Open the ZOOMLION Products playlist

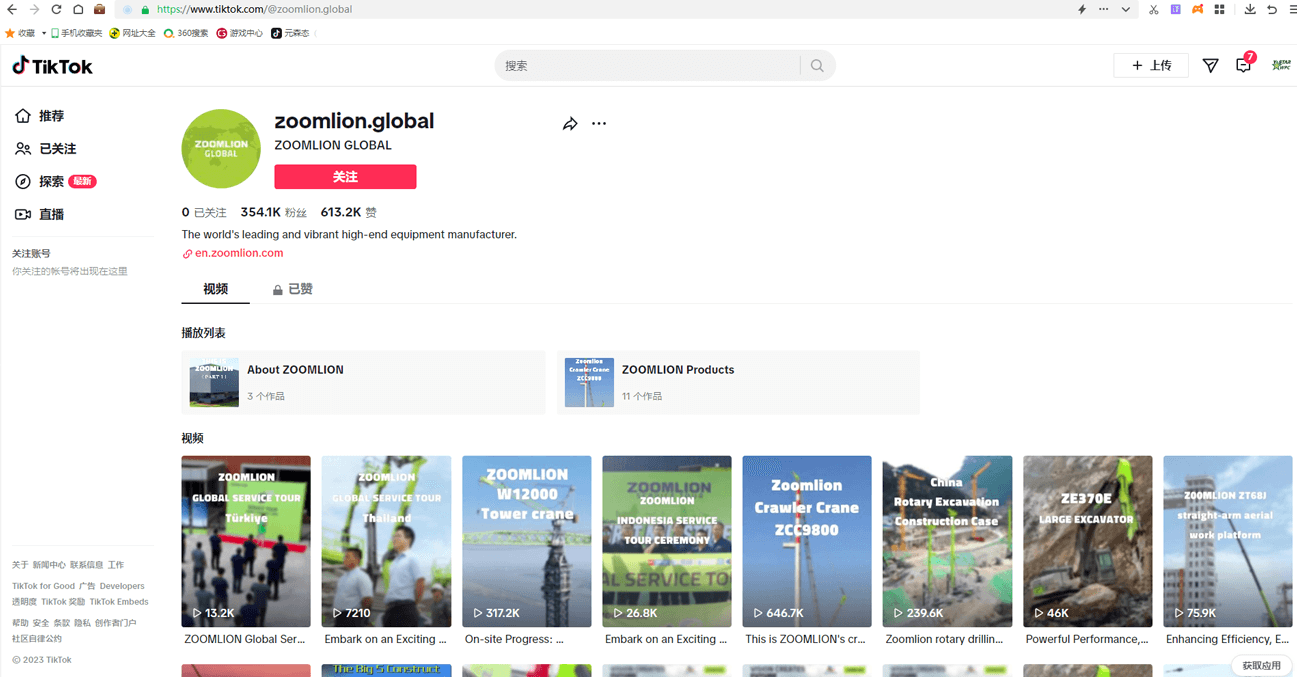[x=738, y=382]
